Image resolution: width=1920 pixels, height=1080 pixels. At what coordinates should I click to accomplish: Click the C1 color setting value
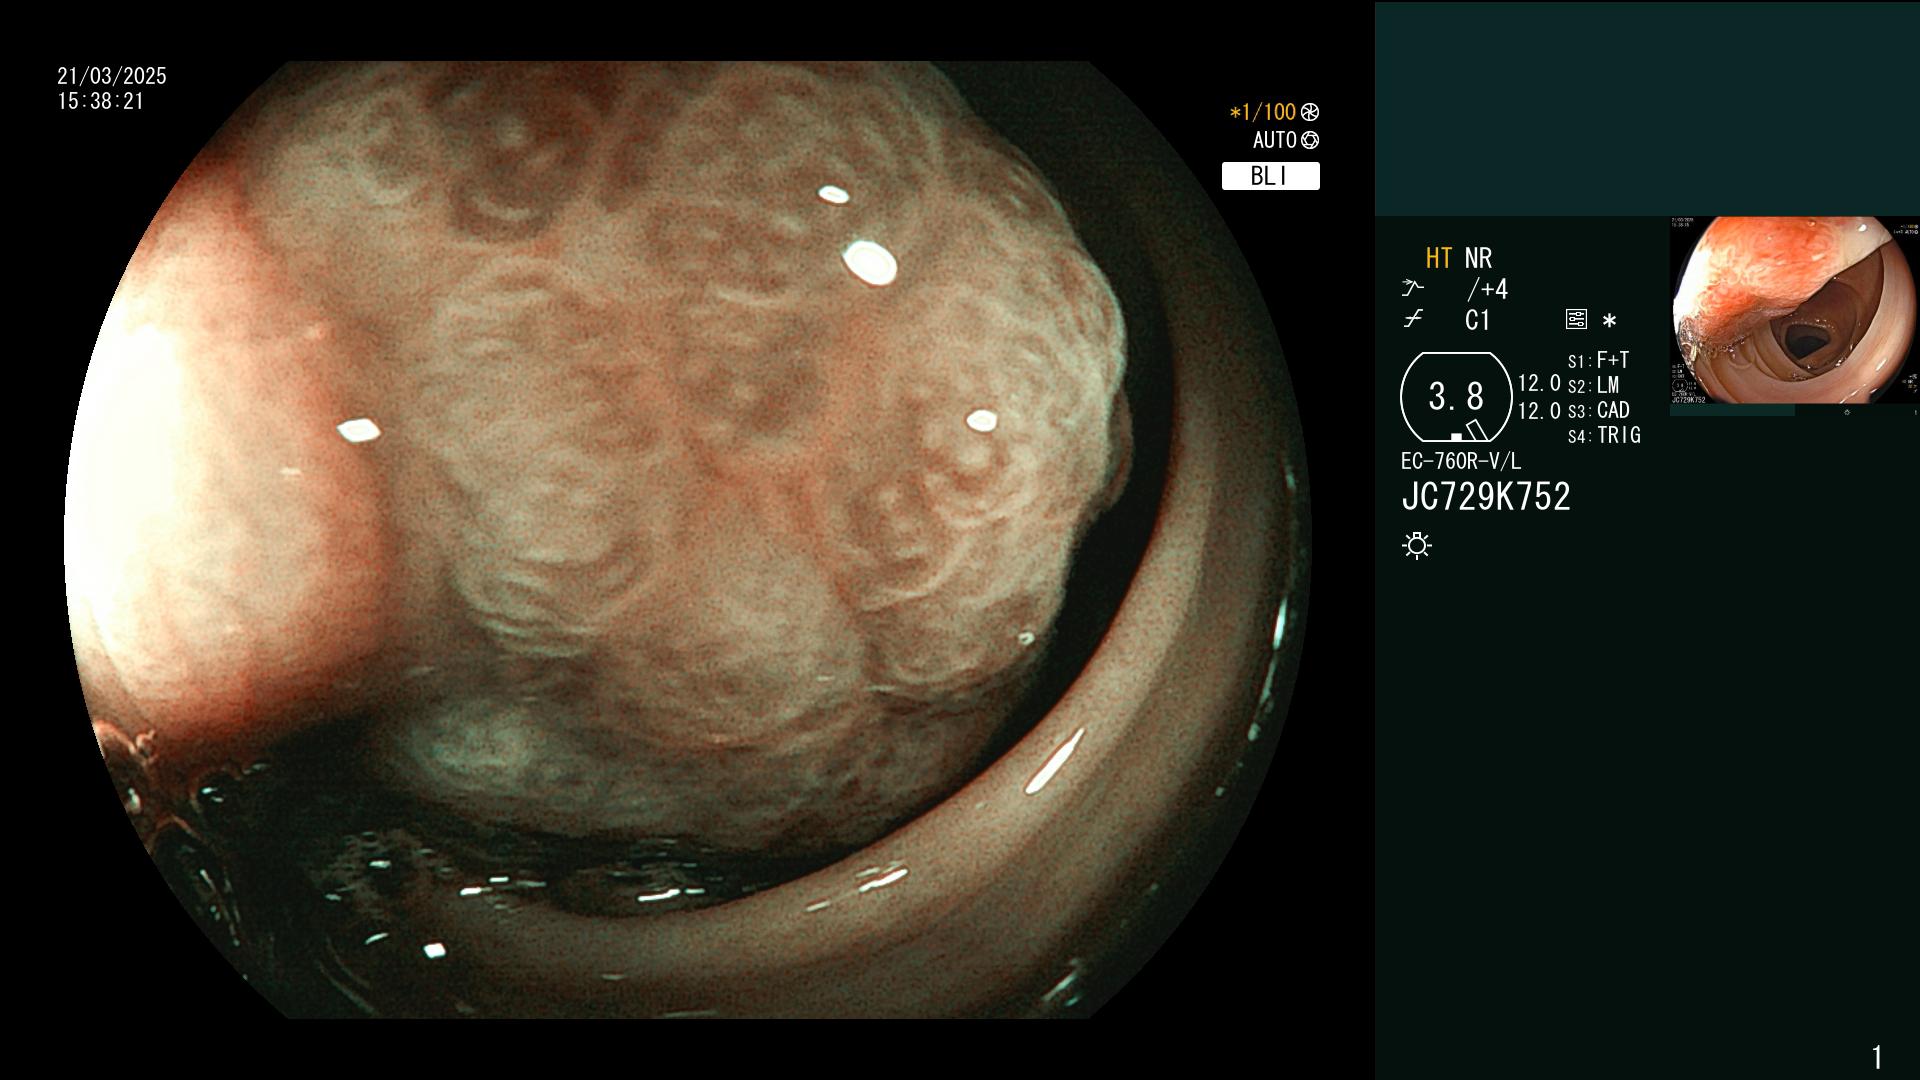(1477, 321)
